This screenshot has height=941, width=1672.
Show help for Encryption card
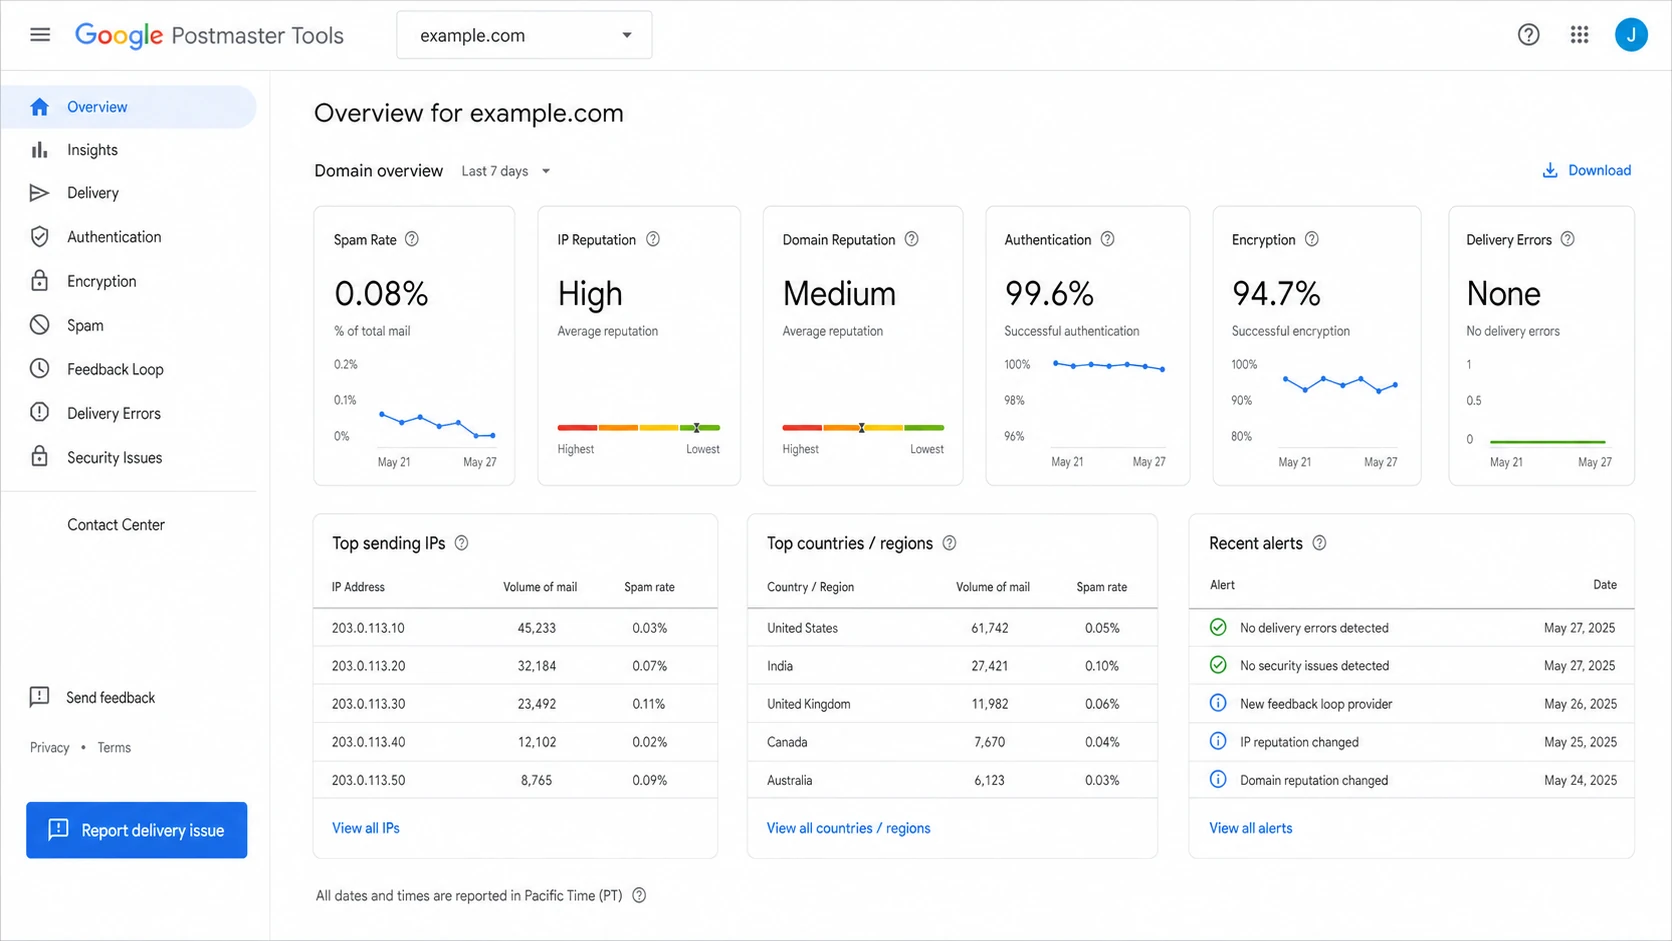tap(1312, 240)
